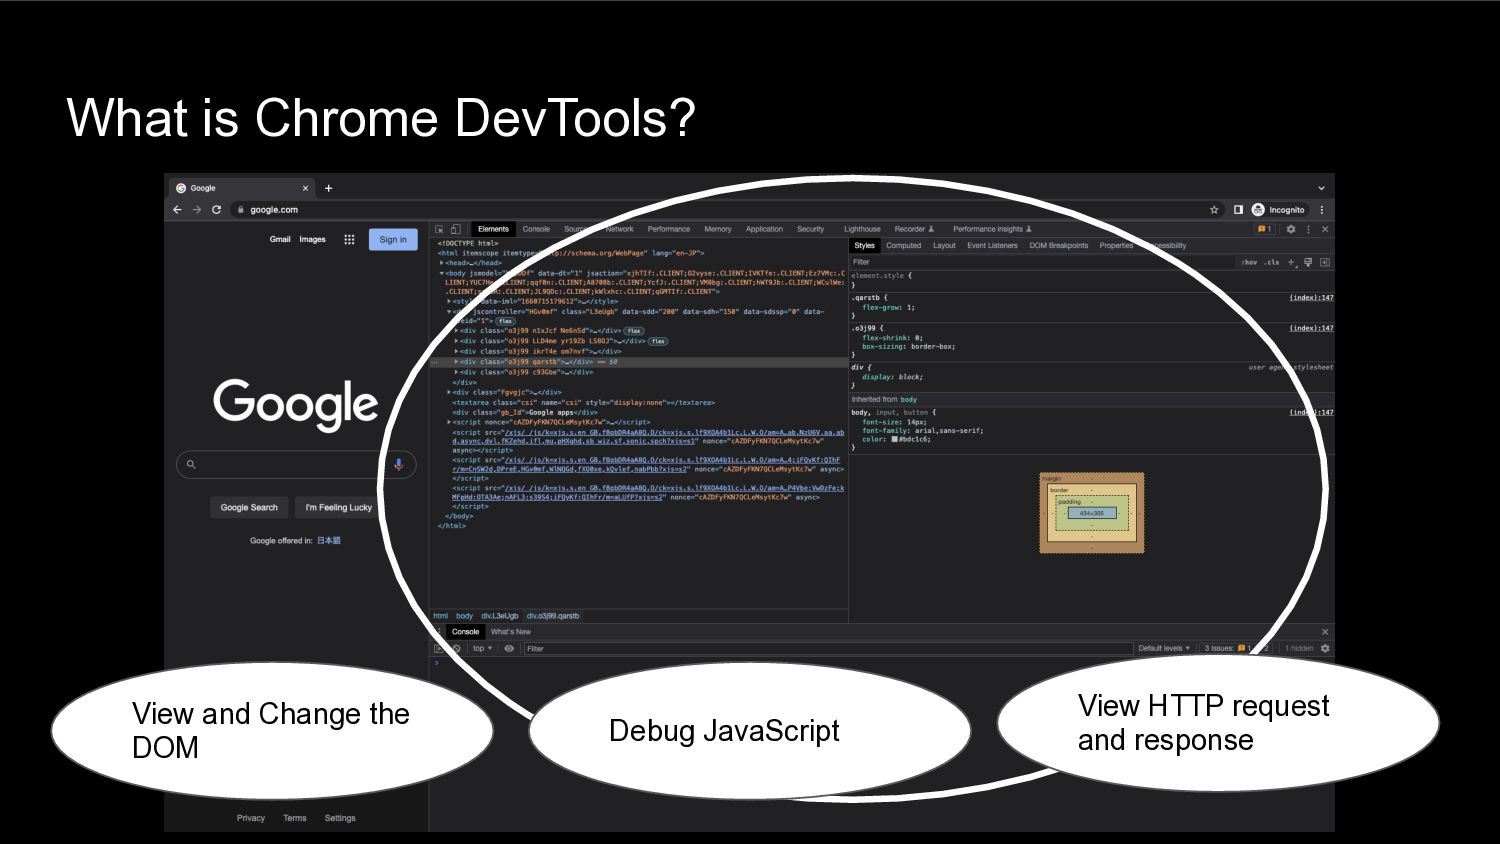Expand the div o3j99 ikrT4e node
Image resolution: width=1500 pixels, height=844 pixels.
pos(457,351)
